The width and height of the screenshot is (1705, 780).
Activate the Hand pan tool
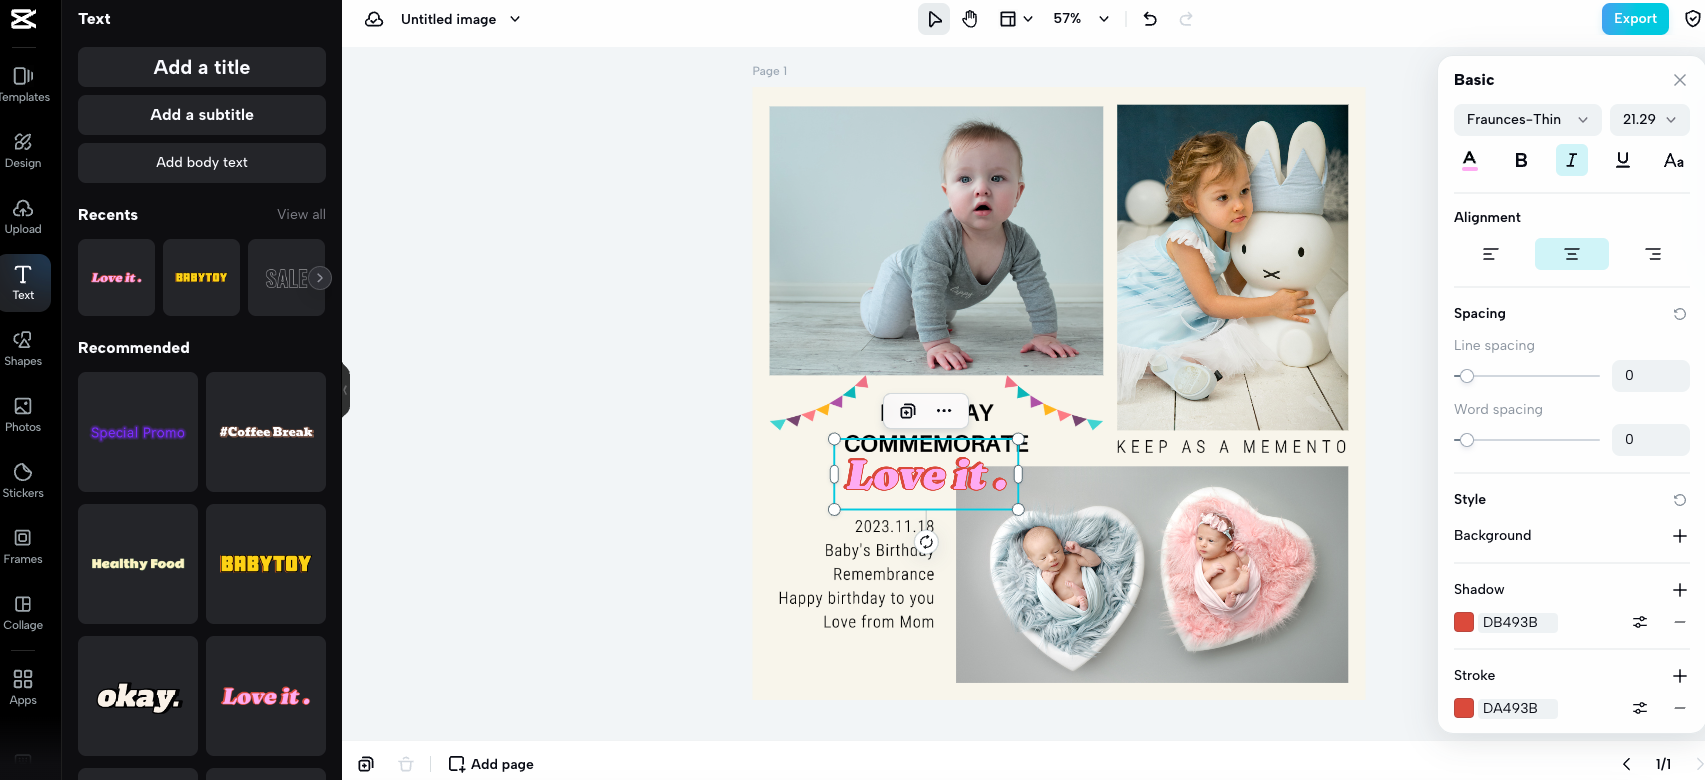(x=970, y=19)
